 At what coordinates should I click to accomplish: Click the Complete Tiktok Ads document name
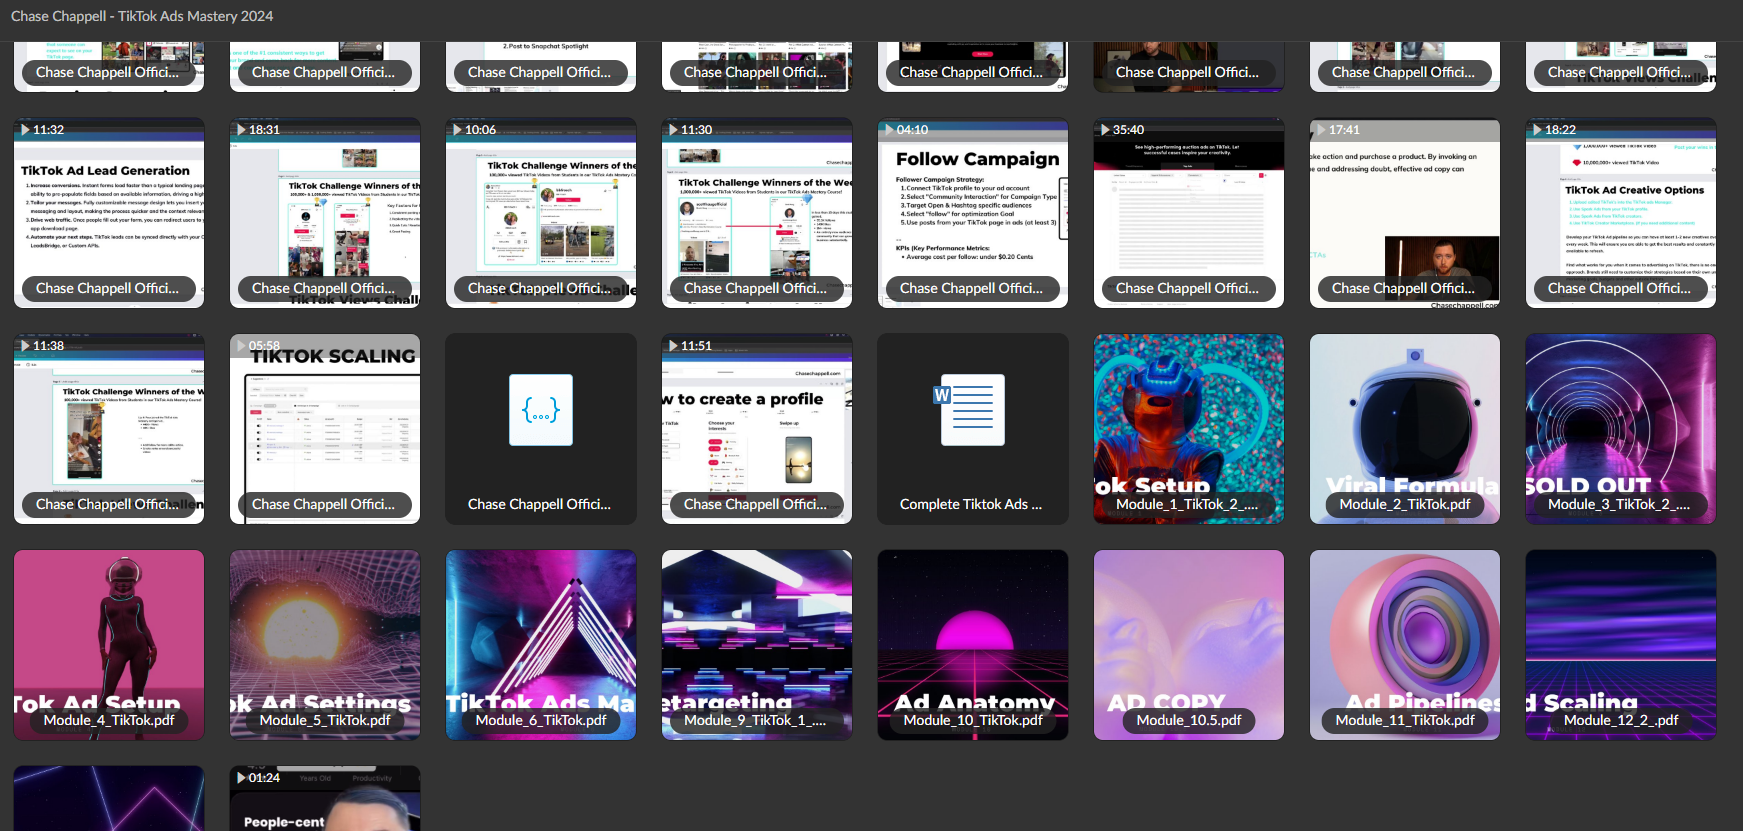click(971, 504)
